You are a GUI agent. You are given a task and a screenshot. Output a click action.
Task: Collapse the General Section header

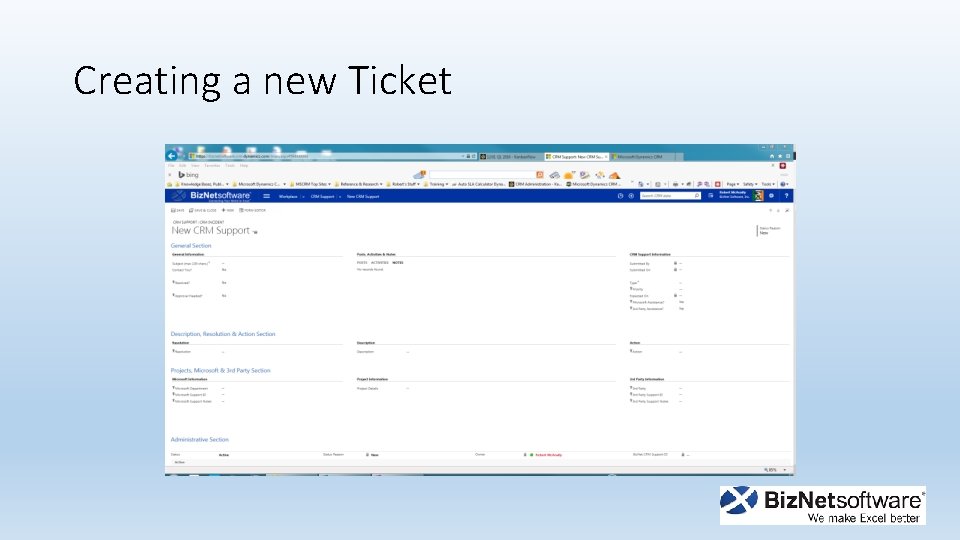[191, 246]
